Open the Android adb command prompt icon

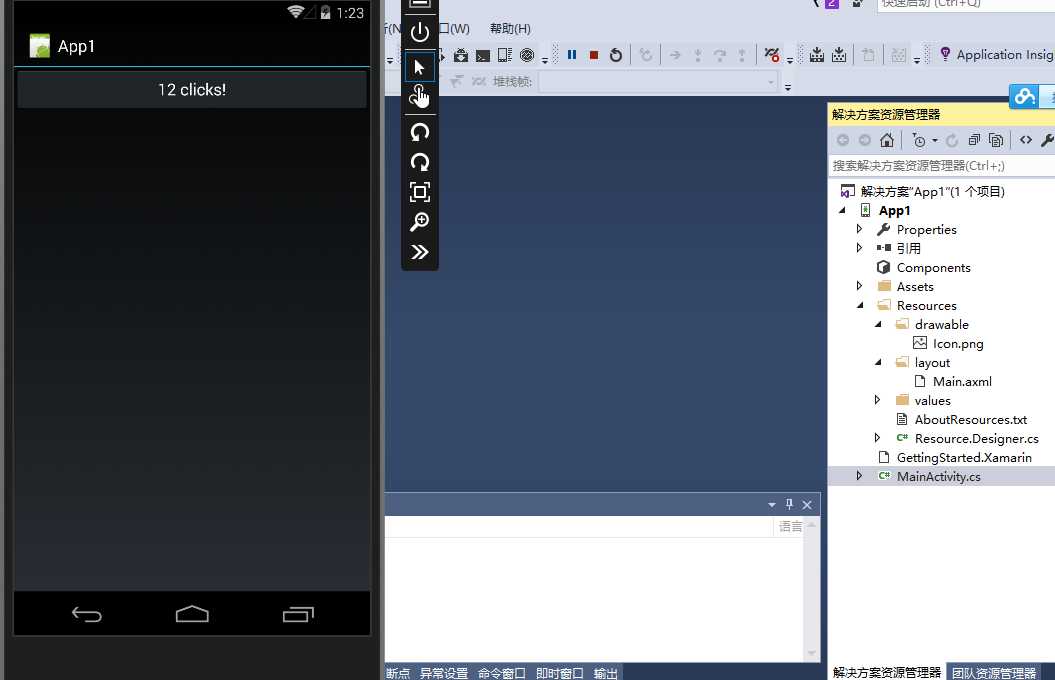[483, 56]
